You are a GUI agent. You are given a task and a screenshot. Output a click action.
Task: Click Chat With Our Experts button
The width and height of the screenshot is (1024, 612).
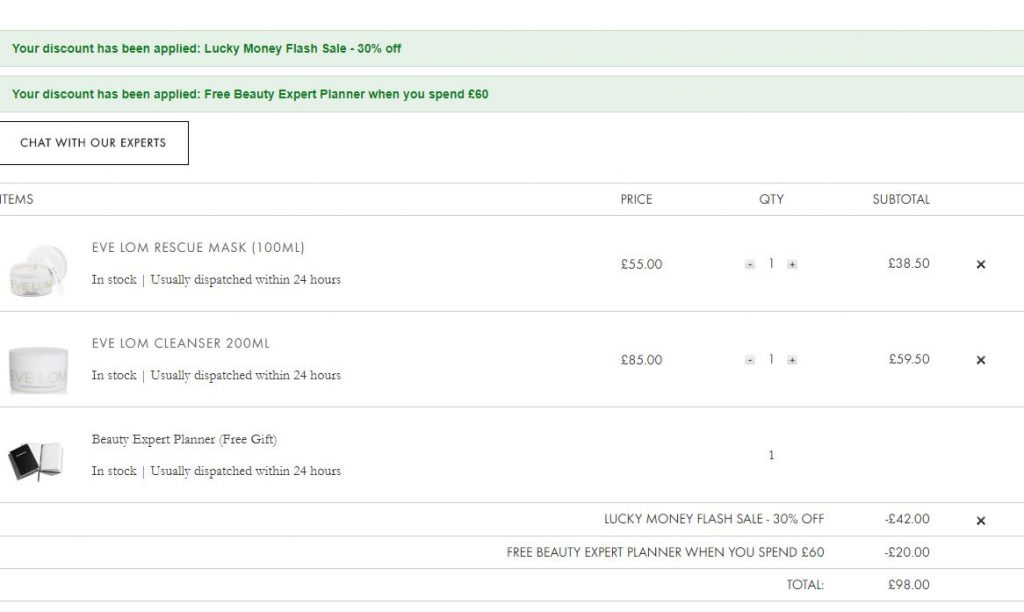tap(93, 143)
